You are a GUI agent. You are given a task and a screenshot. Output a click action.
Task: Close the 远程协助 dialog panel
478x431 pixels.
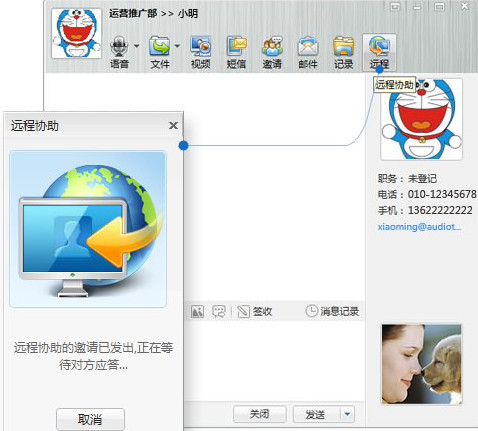pos(173,126)
